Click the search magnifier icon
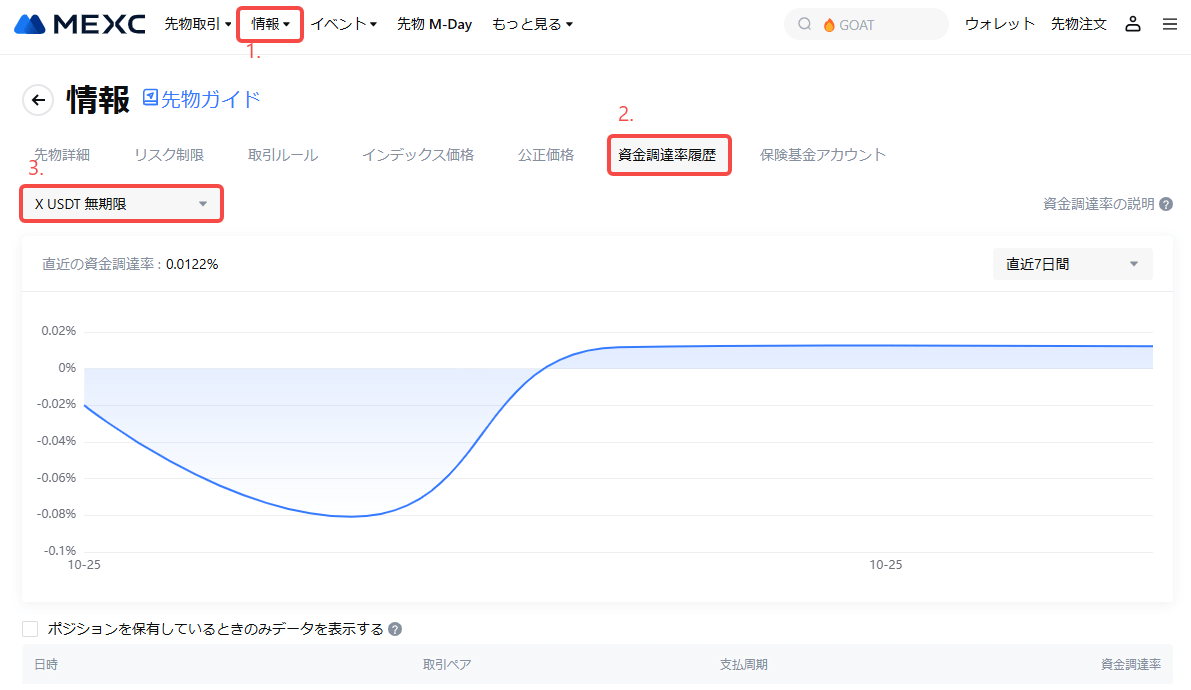The height and width of the screenshot is (690, 1191). 805,24
